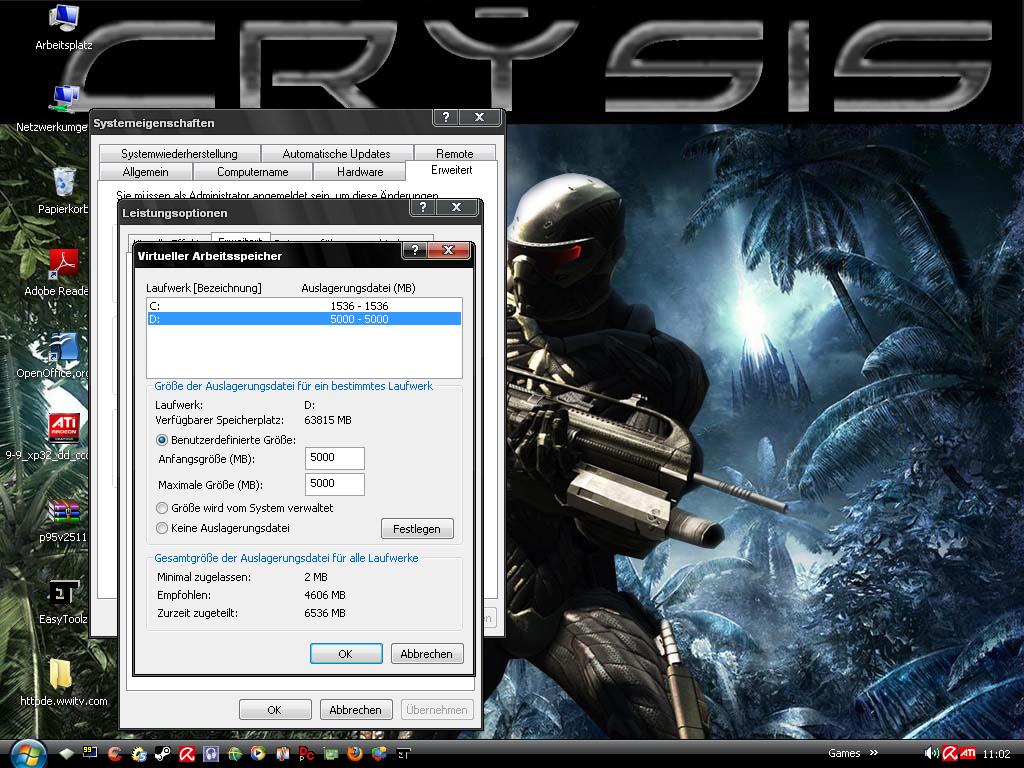
Task: Open Windows Media Player from quick launch
Action: coord(259,754)
